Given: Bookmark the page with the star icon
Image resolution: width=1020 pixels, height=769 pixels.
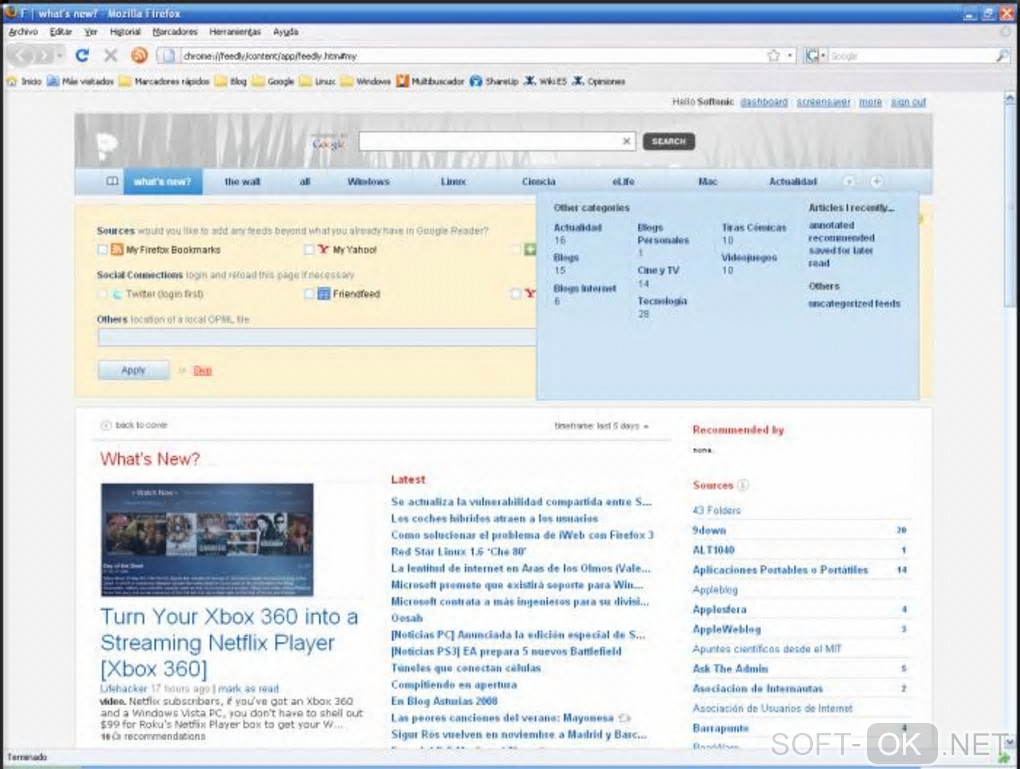Looking at the screenshot, I should click(x=773, y=56).
